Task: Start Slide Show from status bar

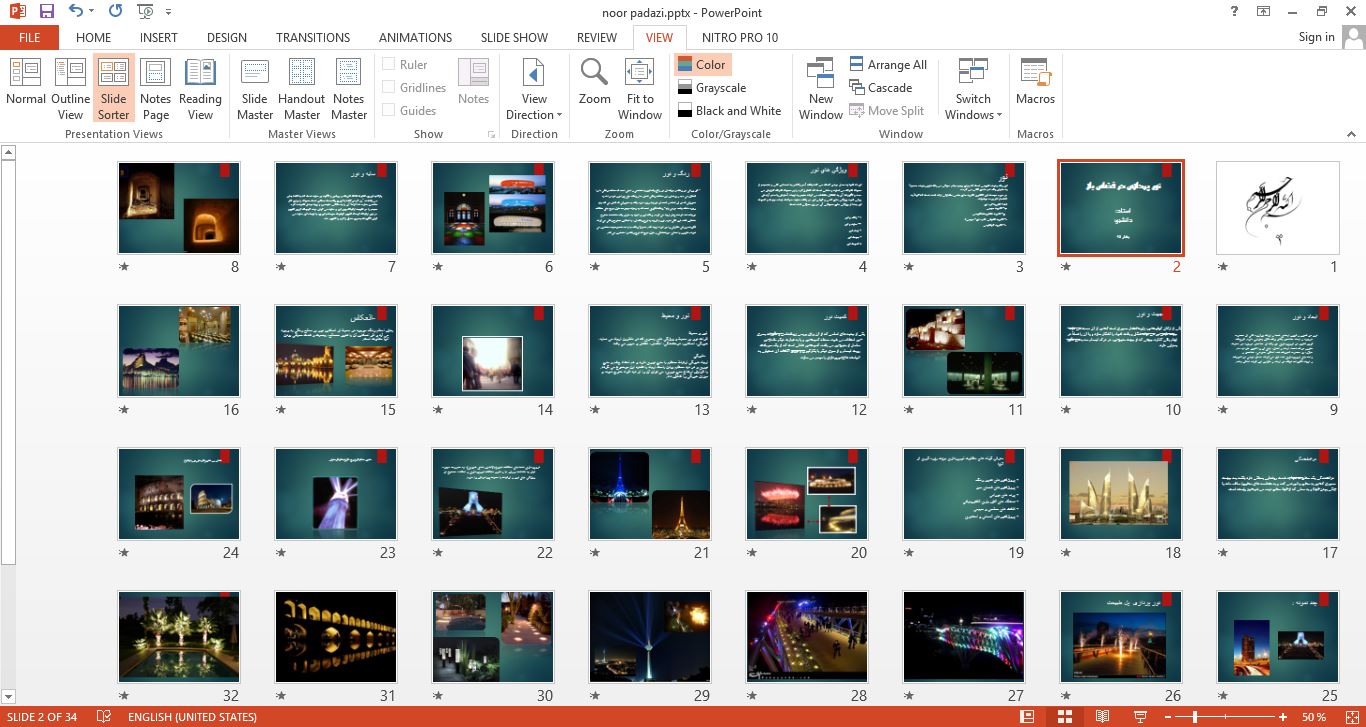Action: (1139, 717)
